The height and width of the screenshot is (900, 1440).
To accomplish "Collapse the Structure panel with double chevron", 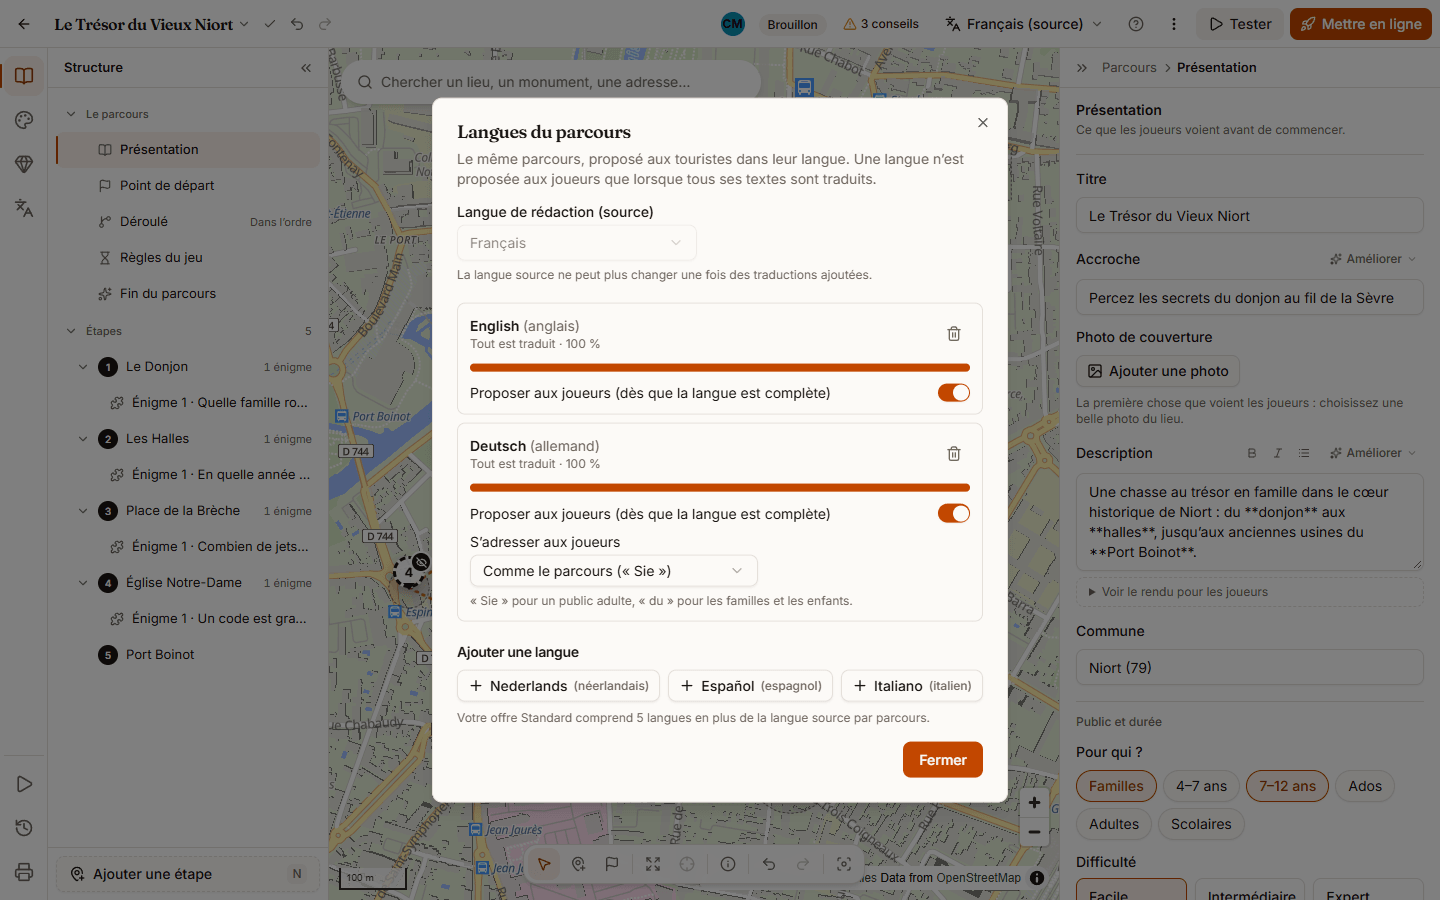I will [x=306, y=68].
